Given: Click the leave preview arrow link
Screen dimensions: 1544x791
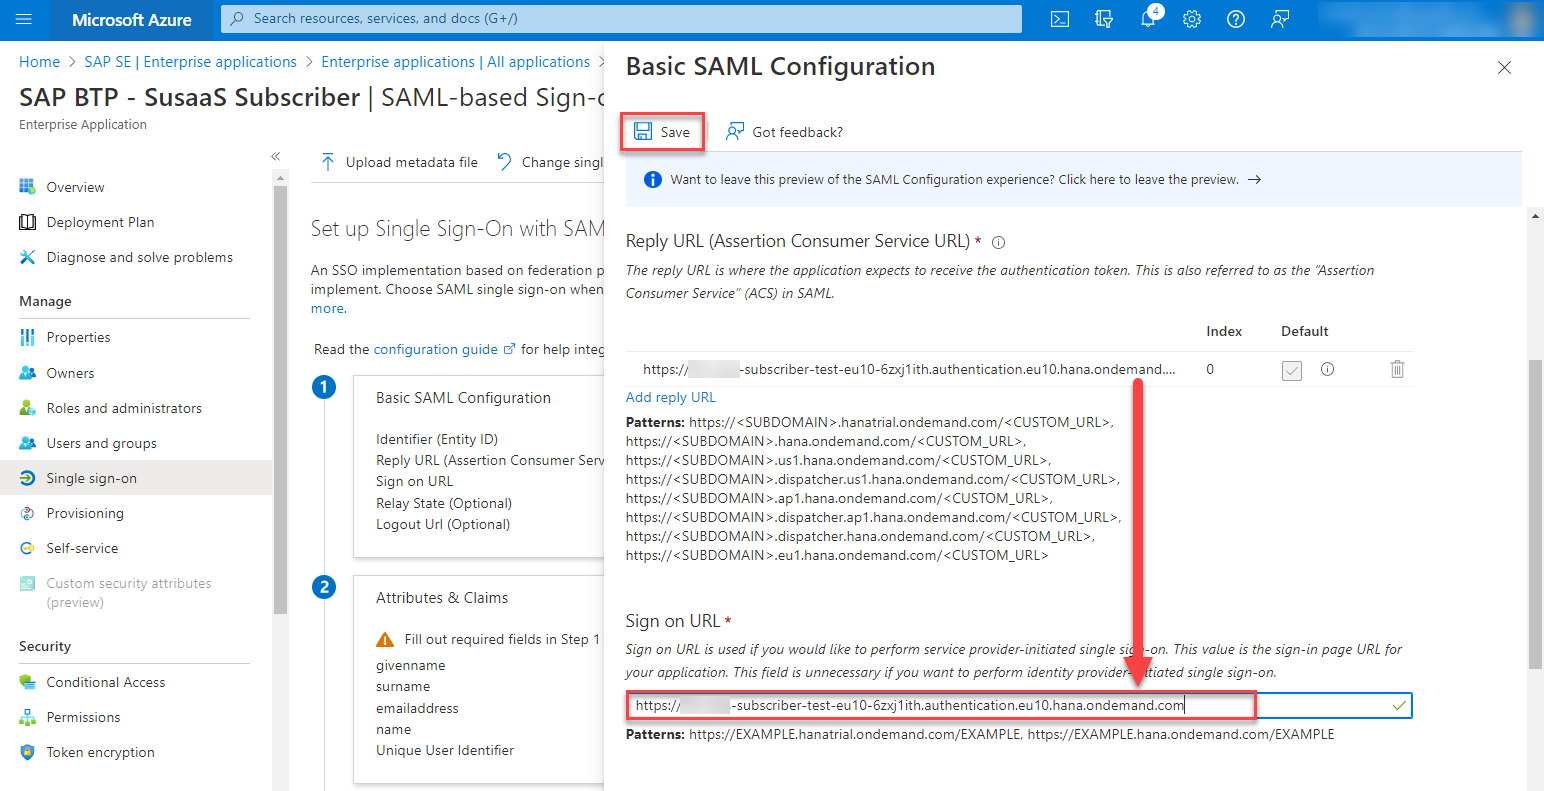Looking at the screenshot, I should coord(1254,180).
